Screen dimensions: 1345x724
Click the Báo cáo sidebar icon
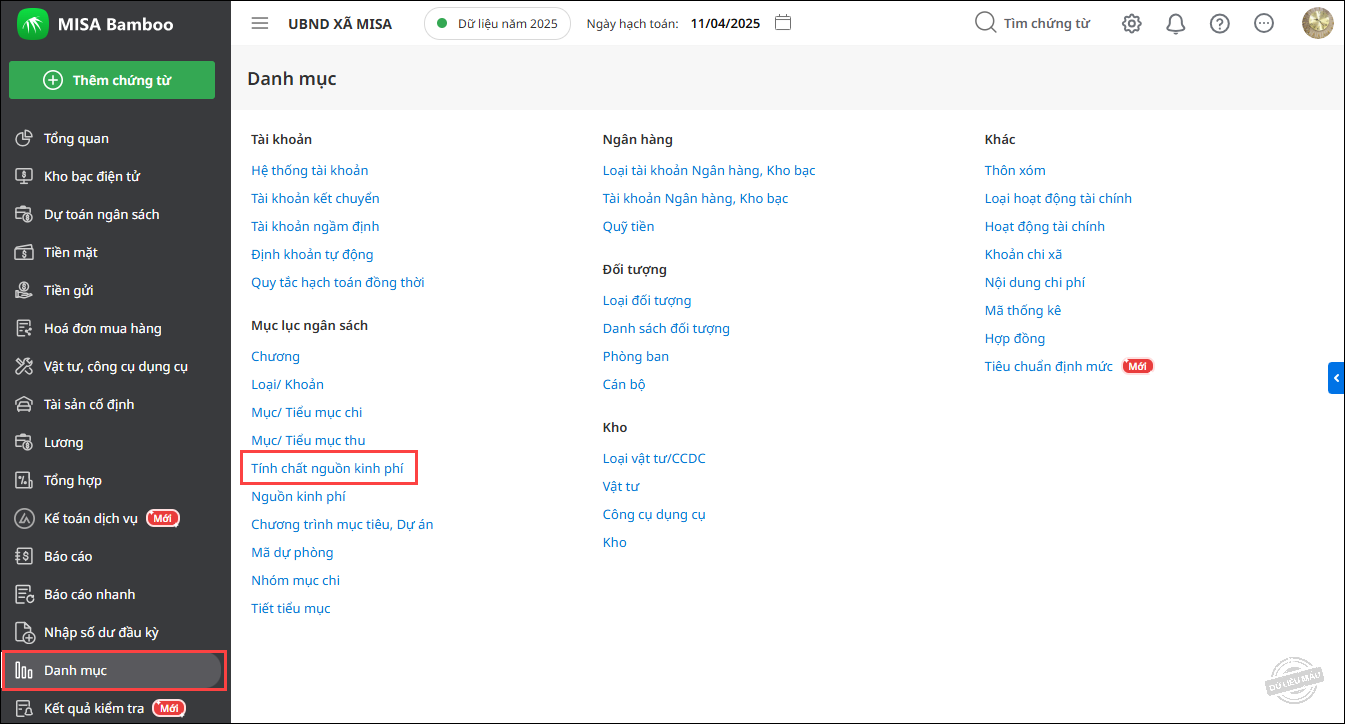pos(26,556)
